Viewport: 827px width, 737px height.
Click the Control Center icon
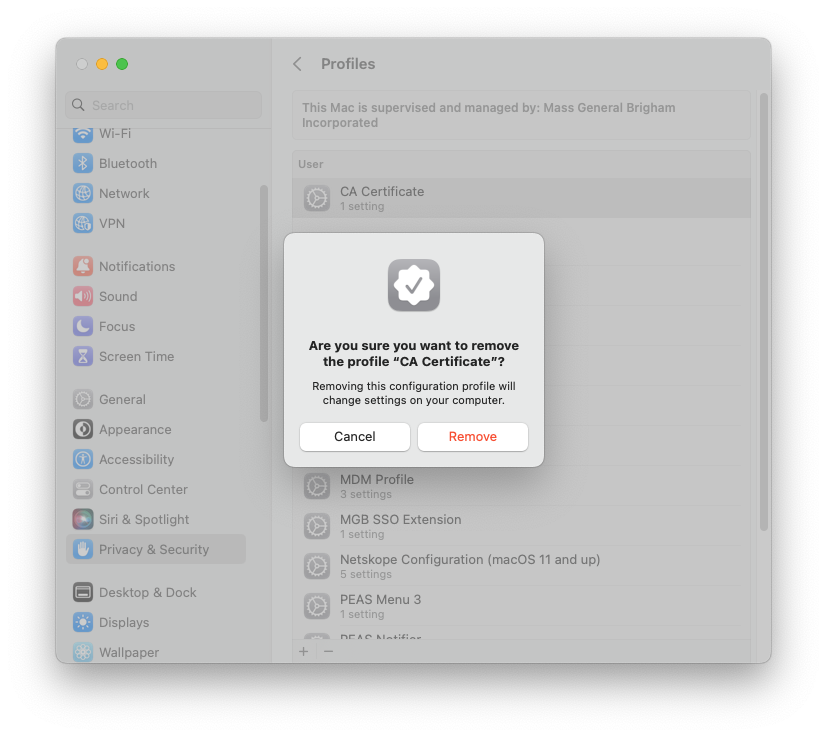pyautogui.click(x=83, y=490)
